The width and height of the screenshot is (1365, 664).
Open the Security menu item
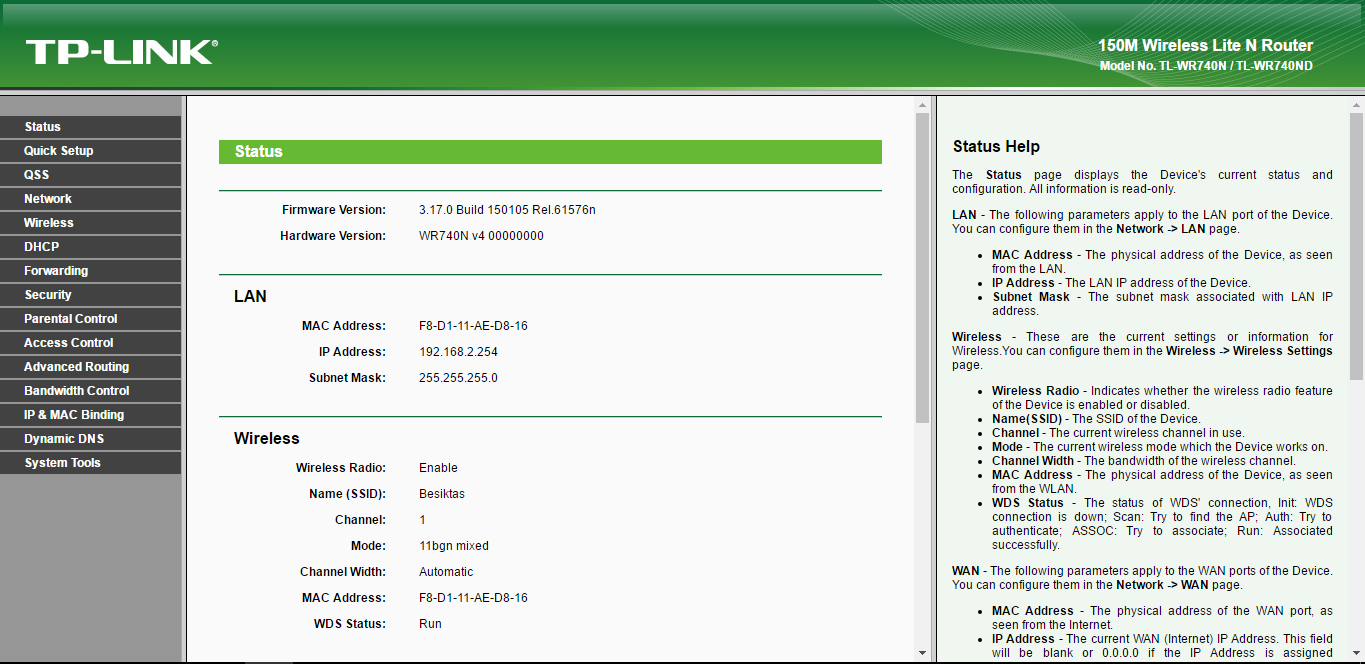tap(90, 295)
